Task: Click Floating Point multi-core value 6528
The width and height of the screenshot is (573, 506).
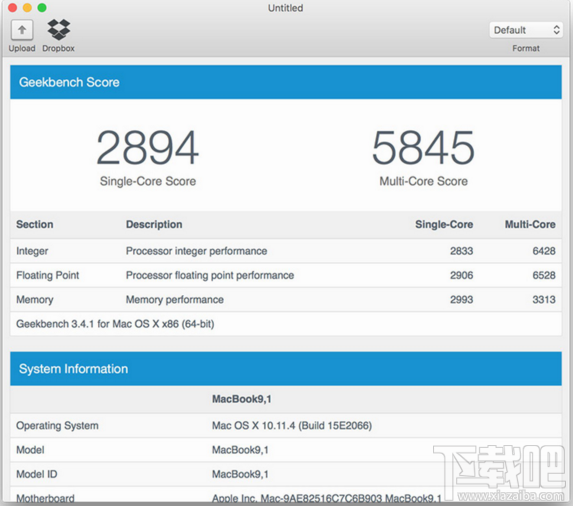Action: pos(544,275)
